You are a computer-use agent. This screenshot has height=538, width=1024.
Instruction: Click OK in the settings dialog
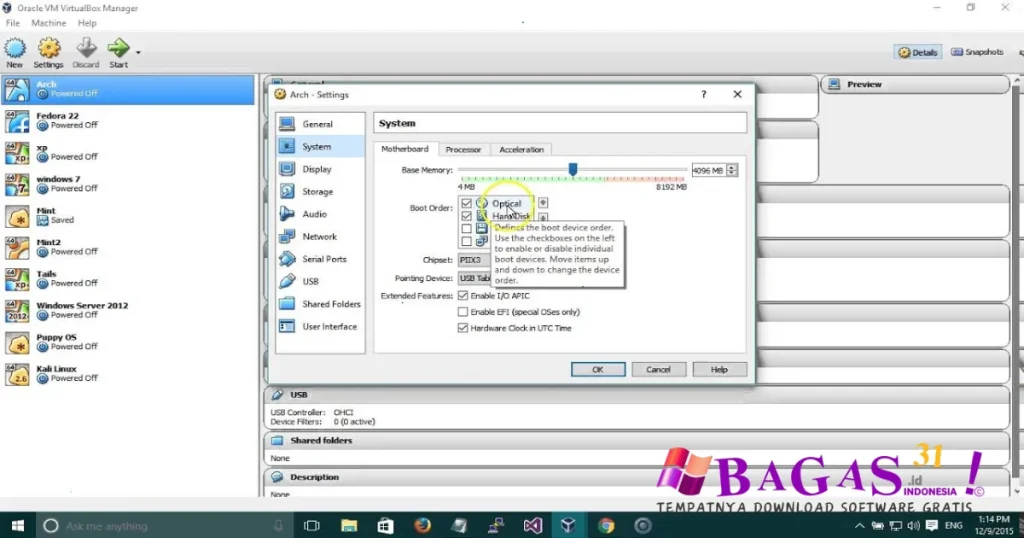598,370
